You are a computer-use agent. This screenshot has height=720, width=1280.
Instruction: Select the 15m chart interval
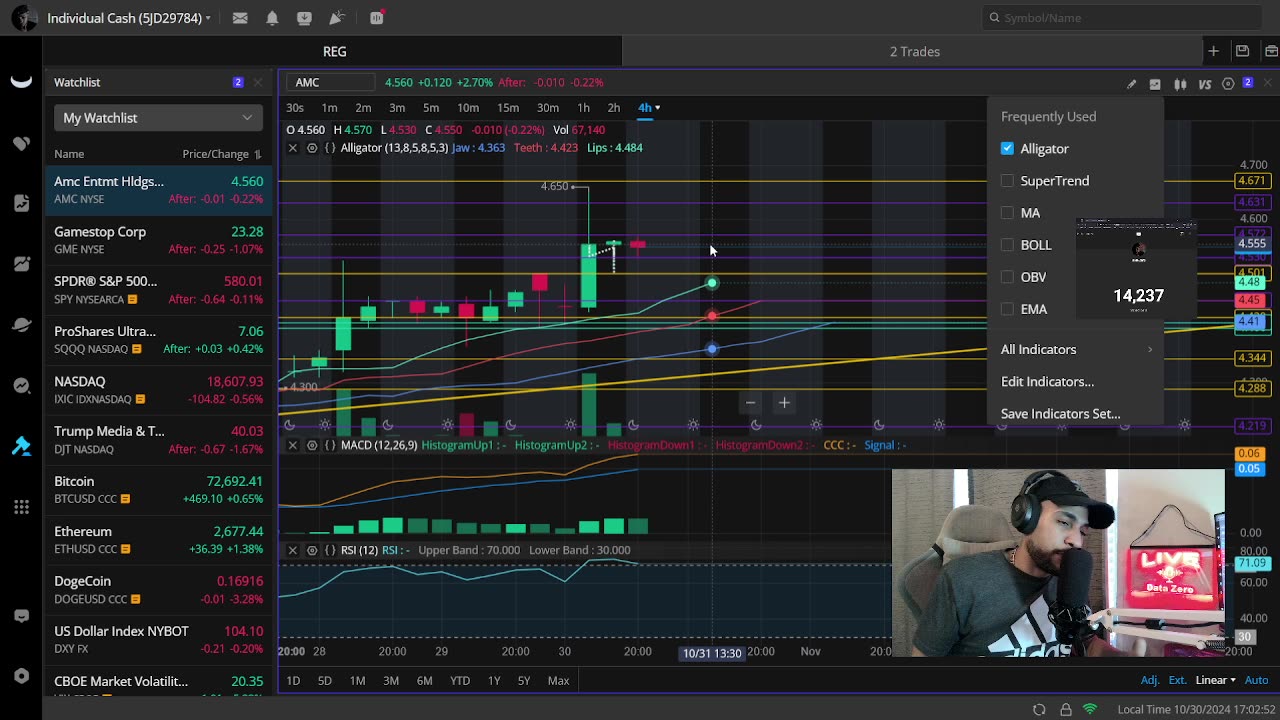click(508, 107)
